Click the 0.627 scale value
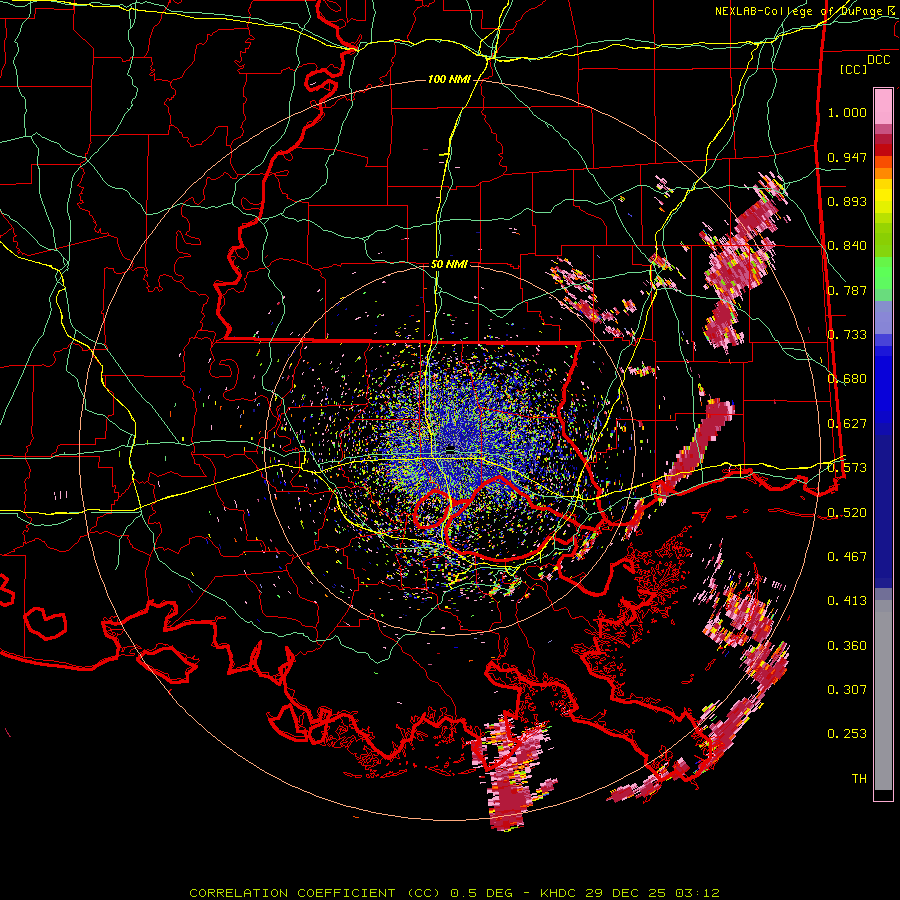This screenshot has width=900, height=900. [847, 424]
